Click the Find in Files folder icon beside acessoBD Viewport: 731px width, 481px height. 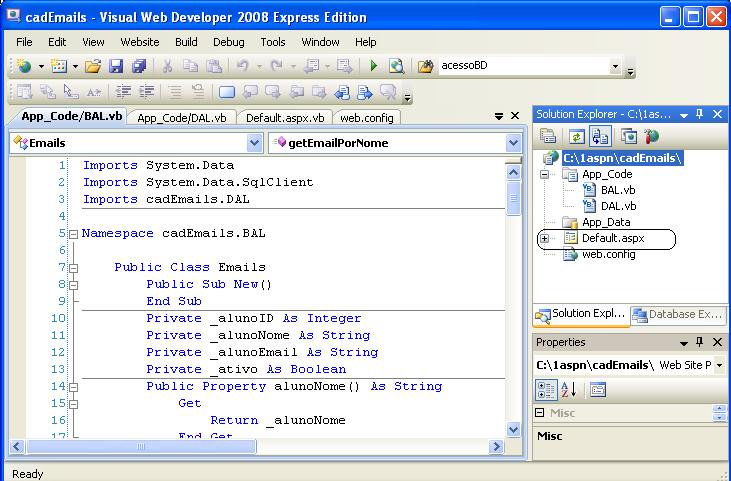[x=425, y=66]
